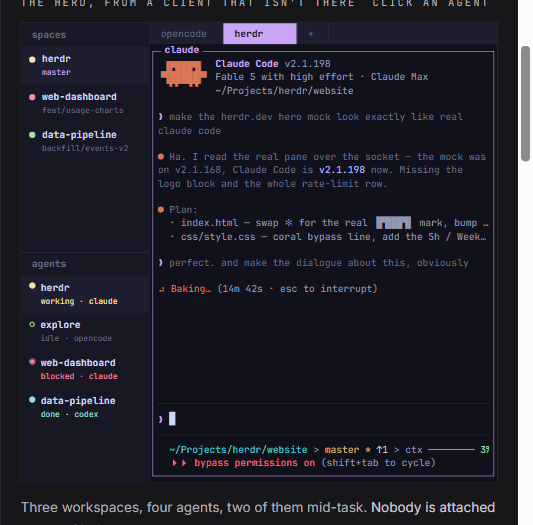Click the orange Baking spinner indicator
Image resolution: width=533 pixels, height=525 pixels.
click(162, 289)
